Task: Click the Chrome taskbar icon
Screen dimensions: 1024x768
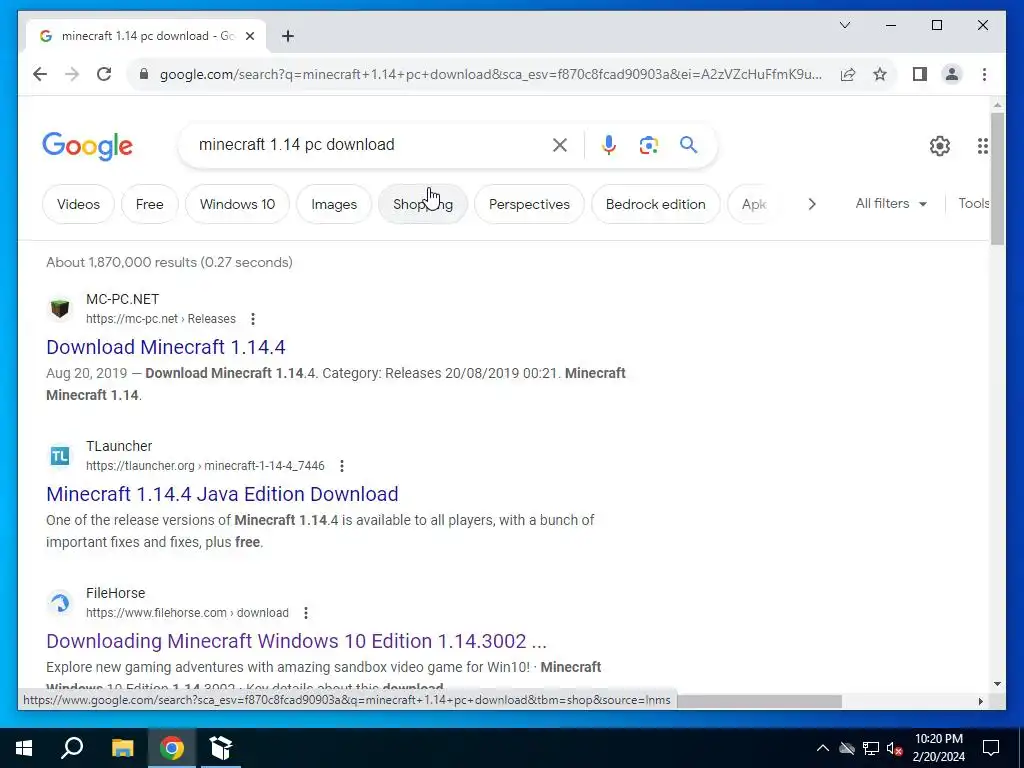Action: (172, 748)
